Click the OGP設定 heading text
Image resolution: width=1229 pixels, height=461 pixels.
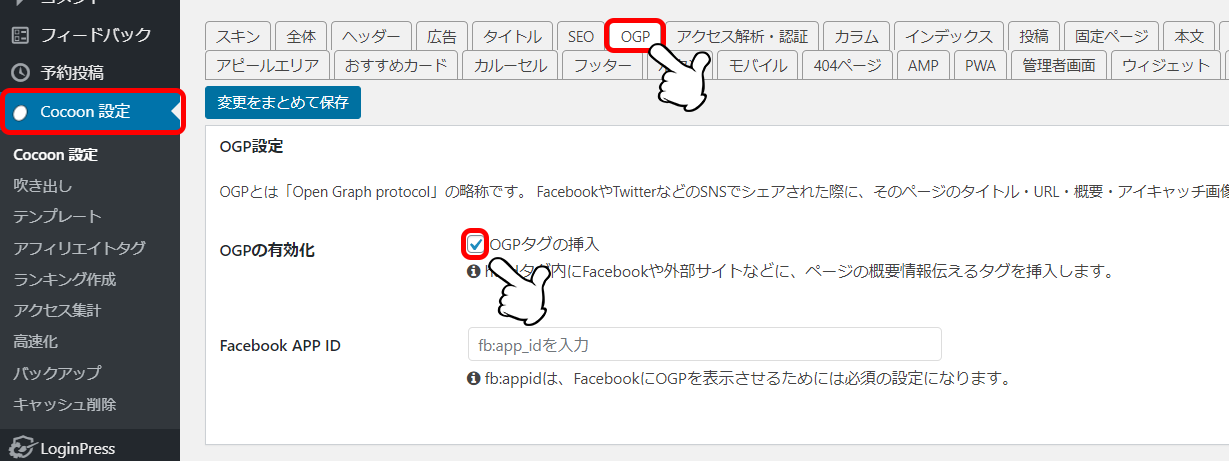tap(251, 147)
